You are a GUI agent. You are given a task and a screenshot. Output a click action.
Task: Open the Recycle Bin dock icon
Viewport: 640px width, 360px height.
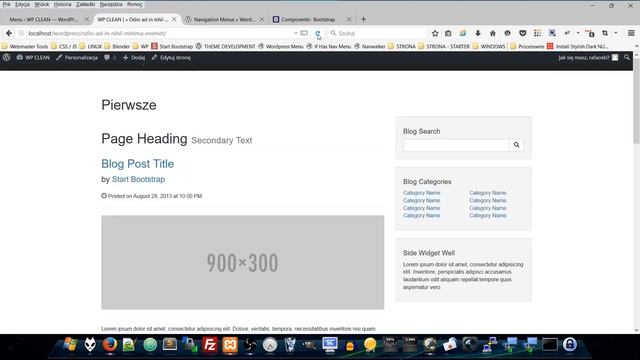pos(290,345)
